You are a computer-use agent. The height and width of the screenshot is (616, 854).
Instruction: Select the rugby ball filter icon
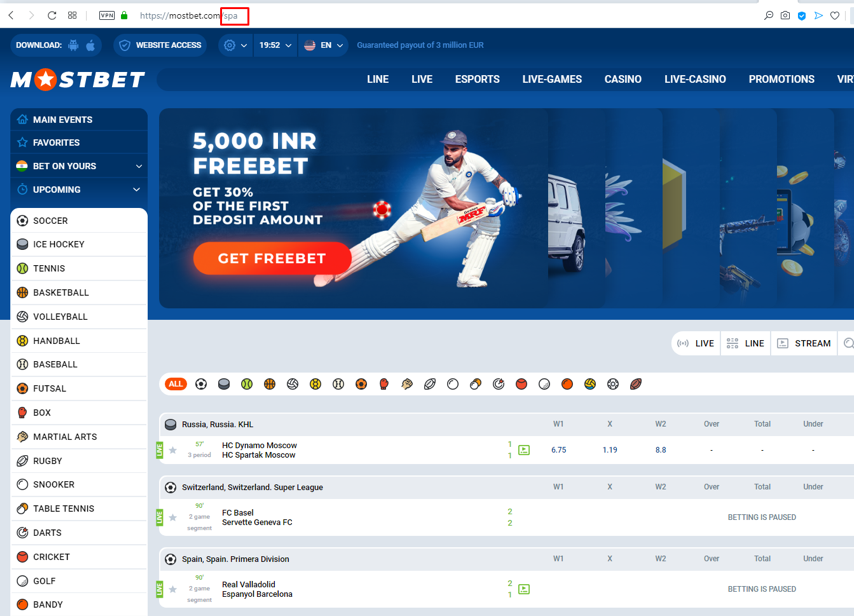pyautogui.click(x=430, y=384)
